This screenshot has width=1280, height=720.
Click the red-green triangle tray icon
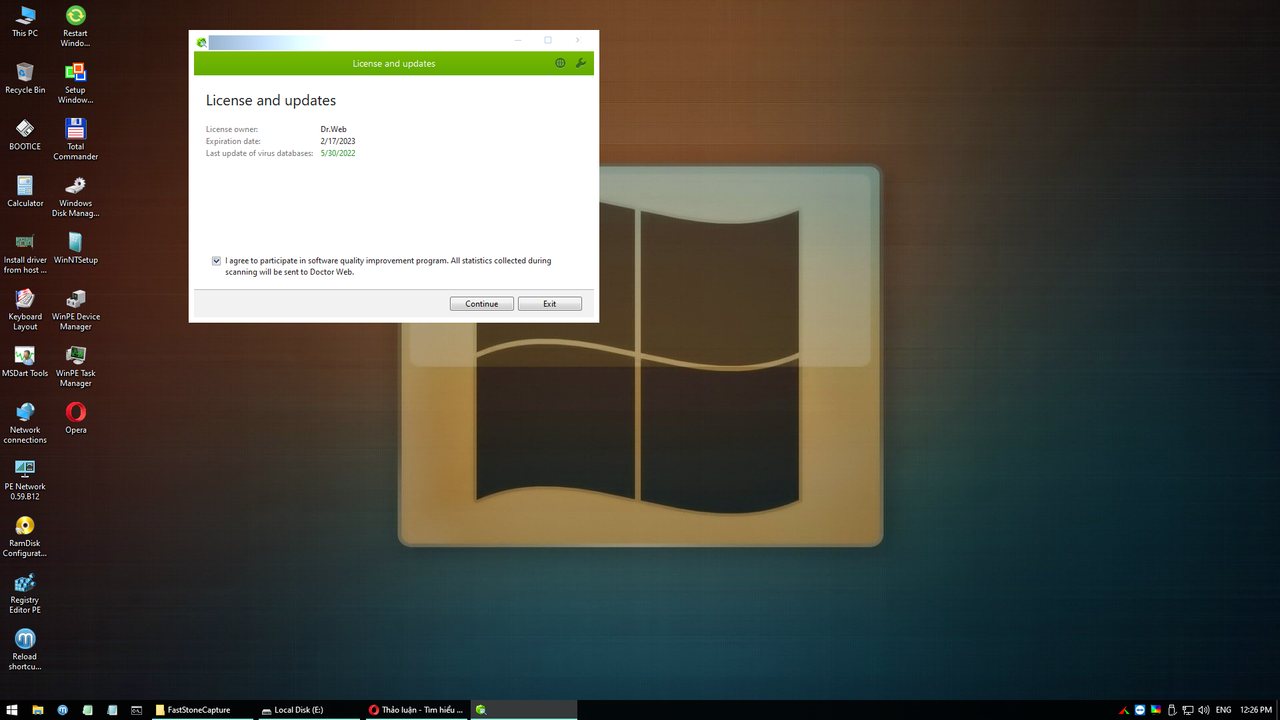[x=1124, y=710]
